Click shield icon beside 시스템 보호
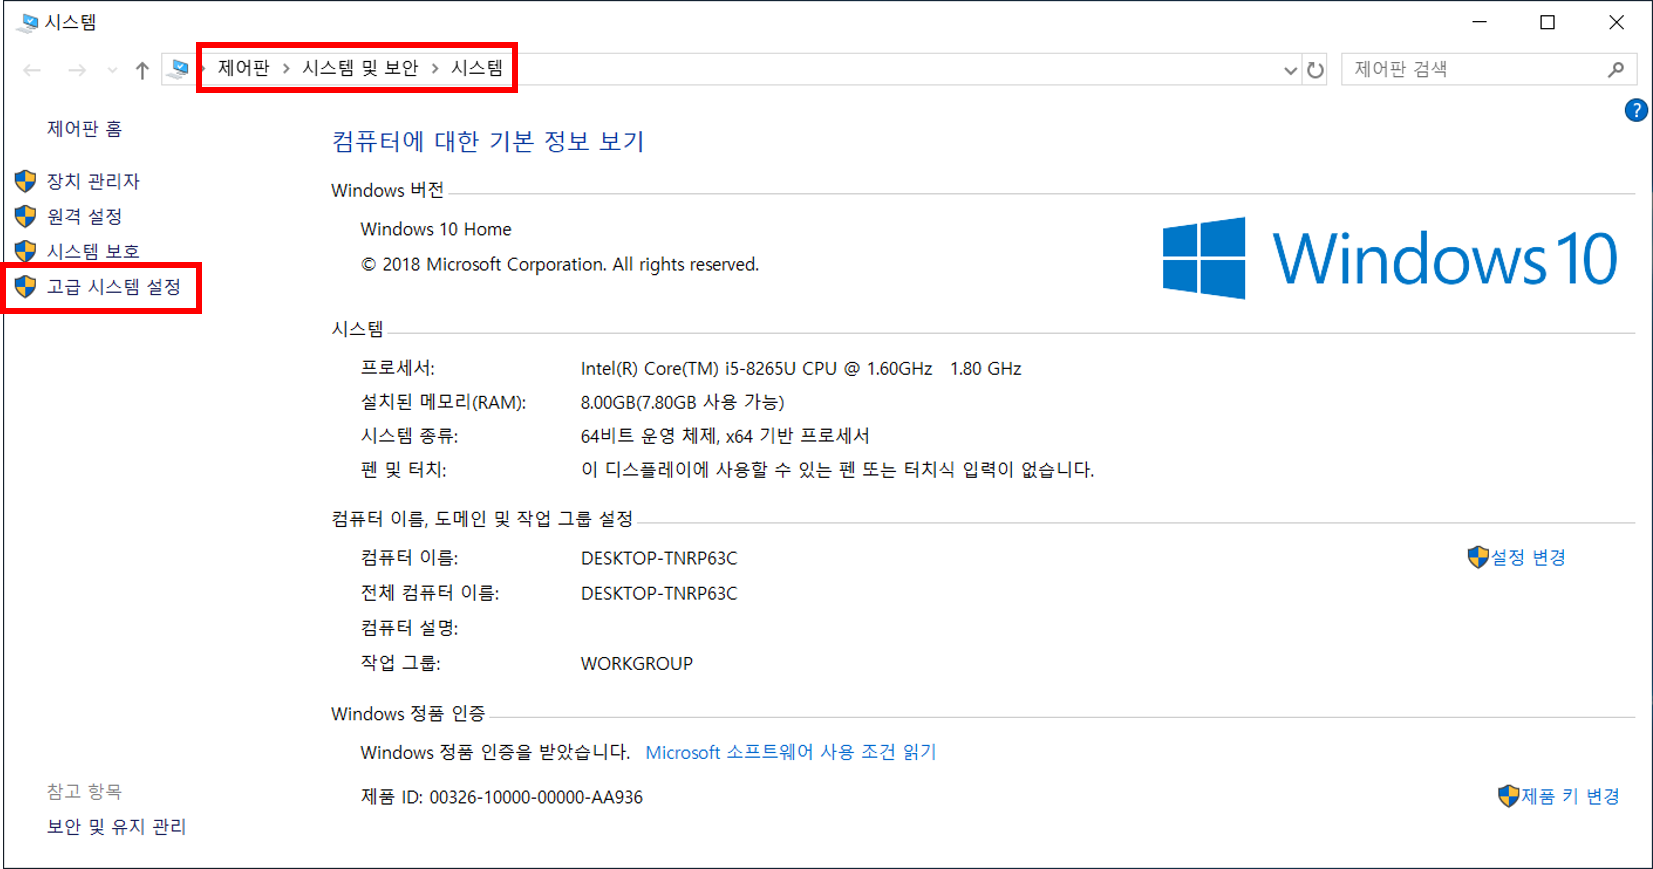 (26, 251)
